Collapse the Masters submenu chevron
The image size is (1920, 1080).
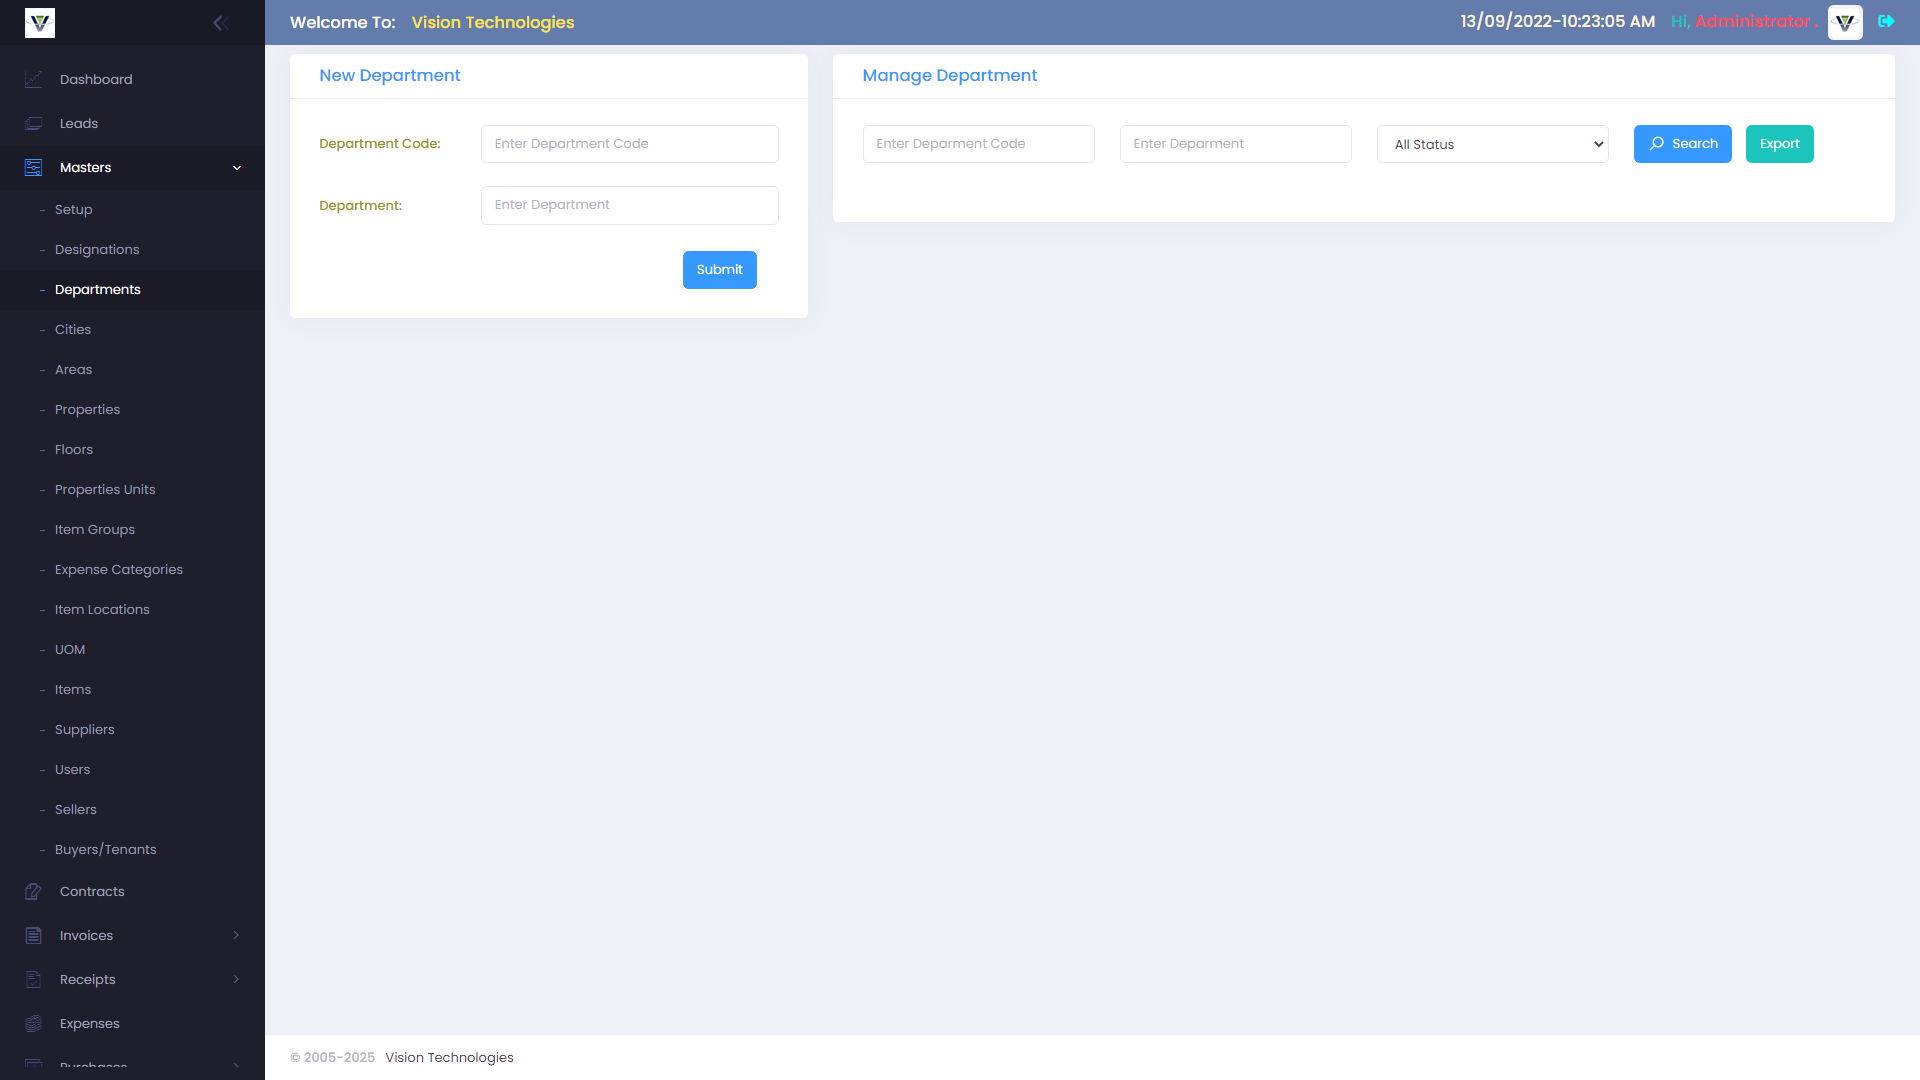pos(237,167)
